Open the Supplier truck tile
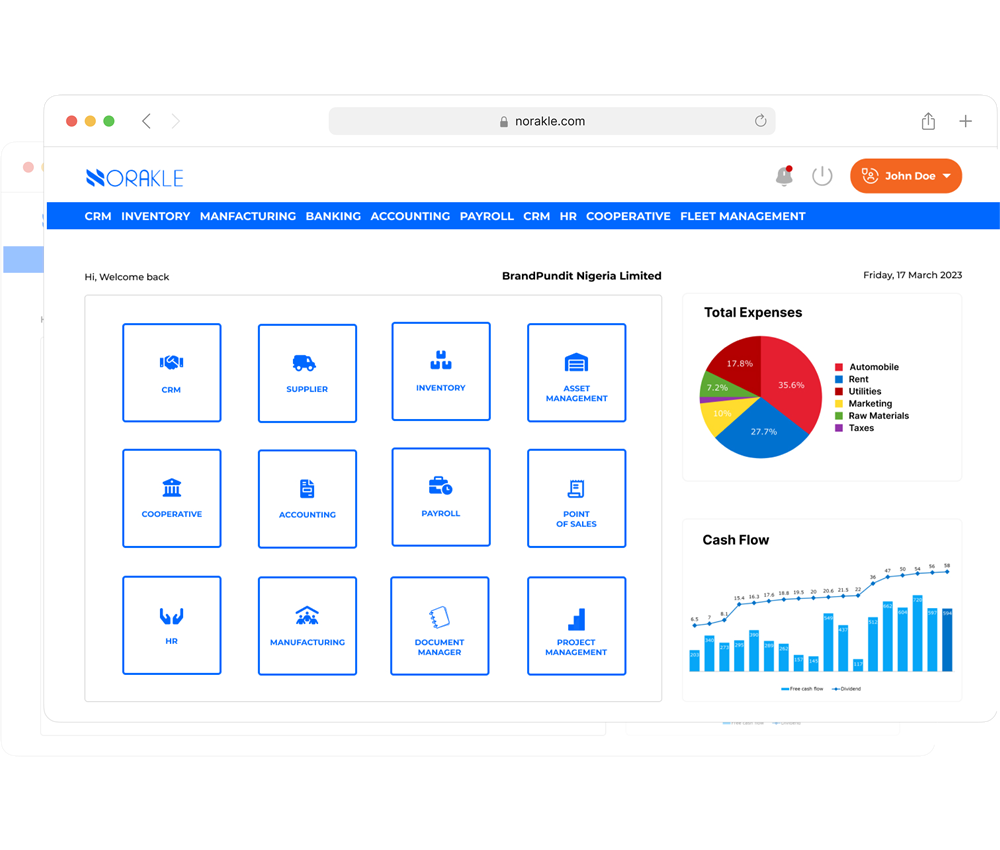The height and width of the screenshot is (850, 1000). (307, 373)
